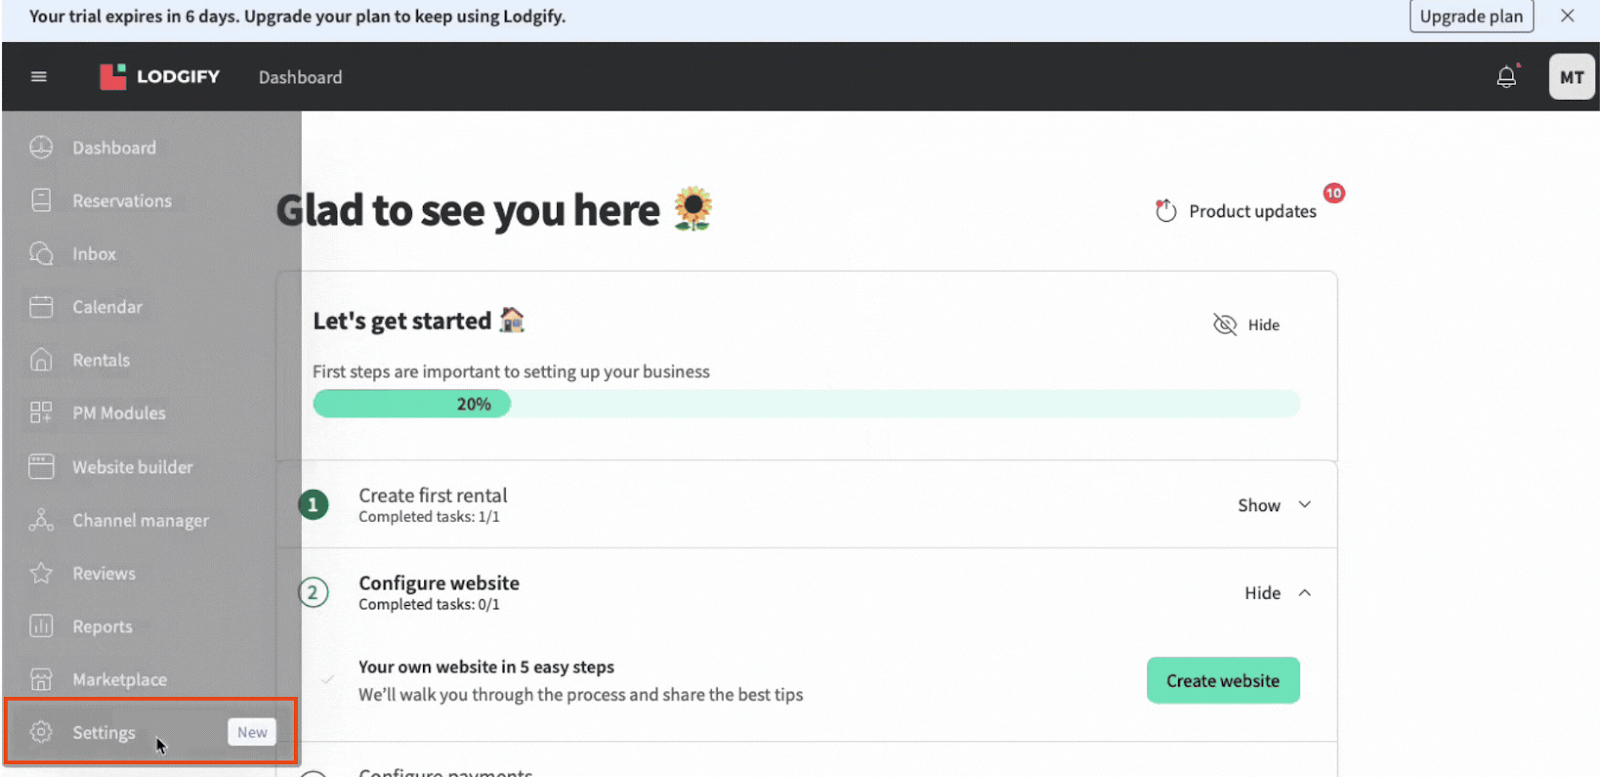1600x777 pixels.
Task: Click the Calendar icon in sidebar
Action: point(41,307)
